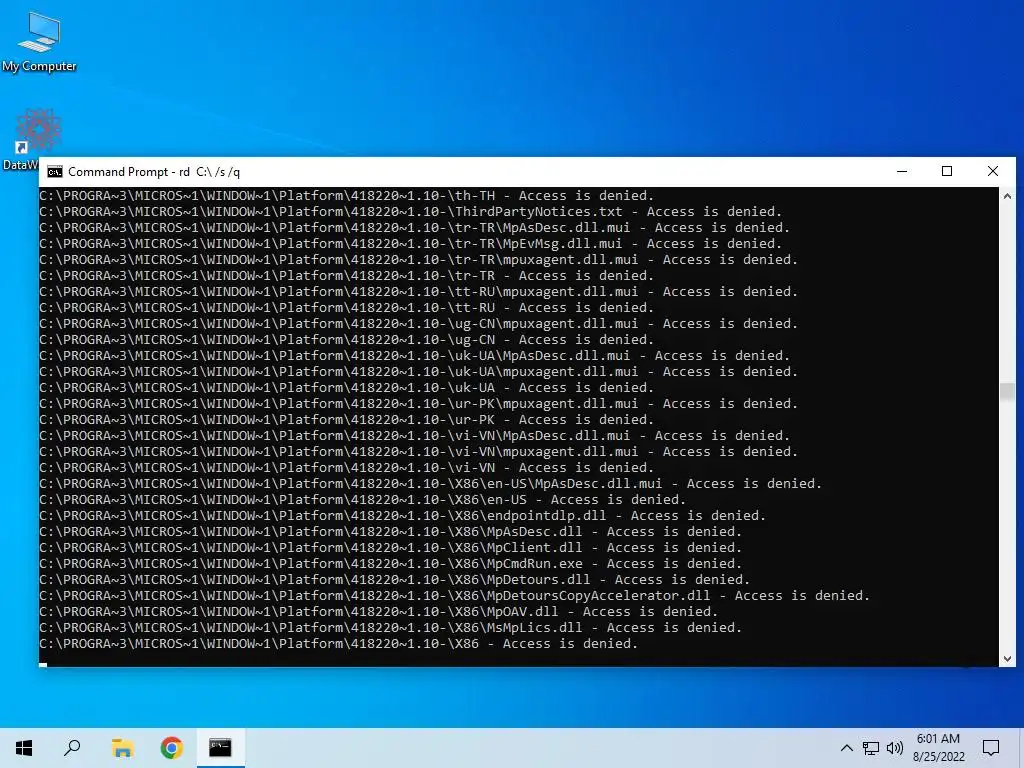Image resolution: width=1024 pixels, height=768 pixels.
Task: Click the MpDetoursCopyAccelerator.dll line
Action: point(455,596)
